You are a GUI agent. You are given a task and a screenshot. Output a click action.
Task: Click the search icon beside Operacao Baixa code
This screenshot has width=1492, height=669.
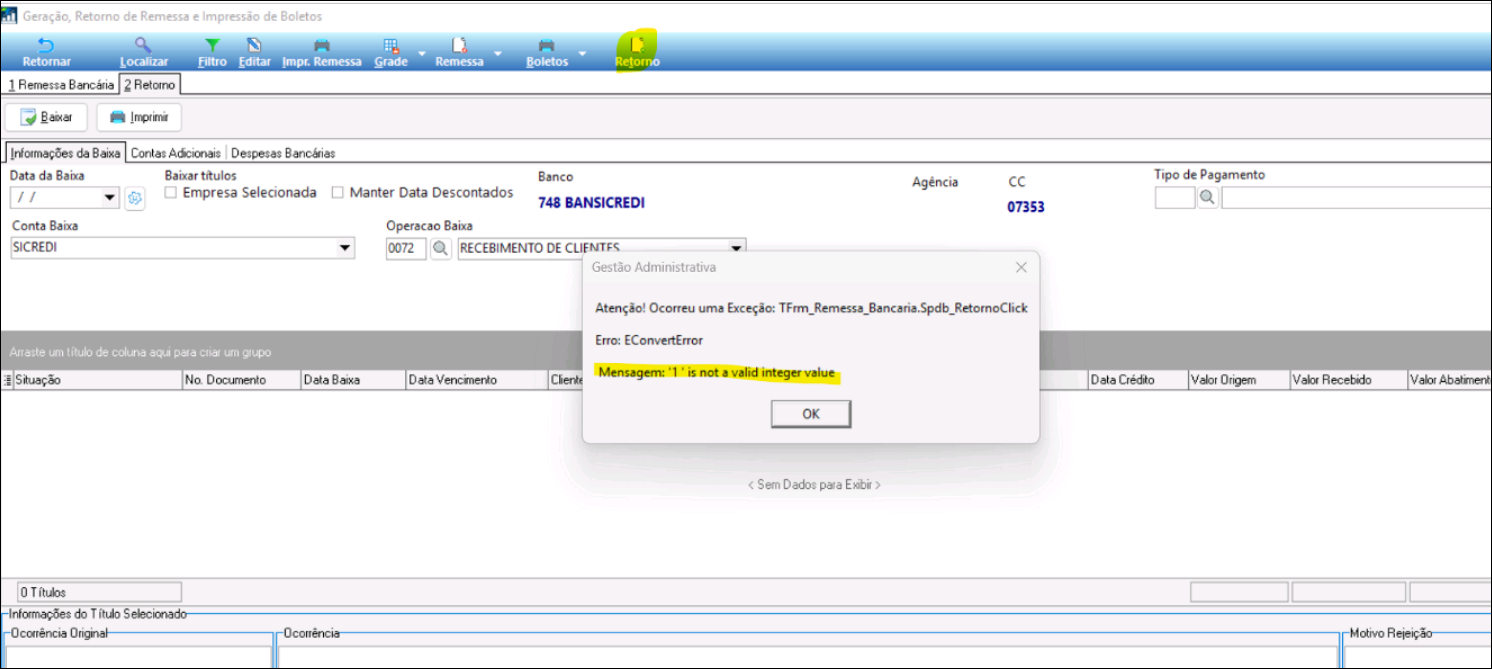[x=440, y=248]
